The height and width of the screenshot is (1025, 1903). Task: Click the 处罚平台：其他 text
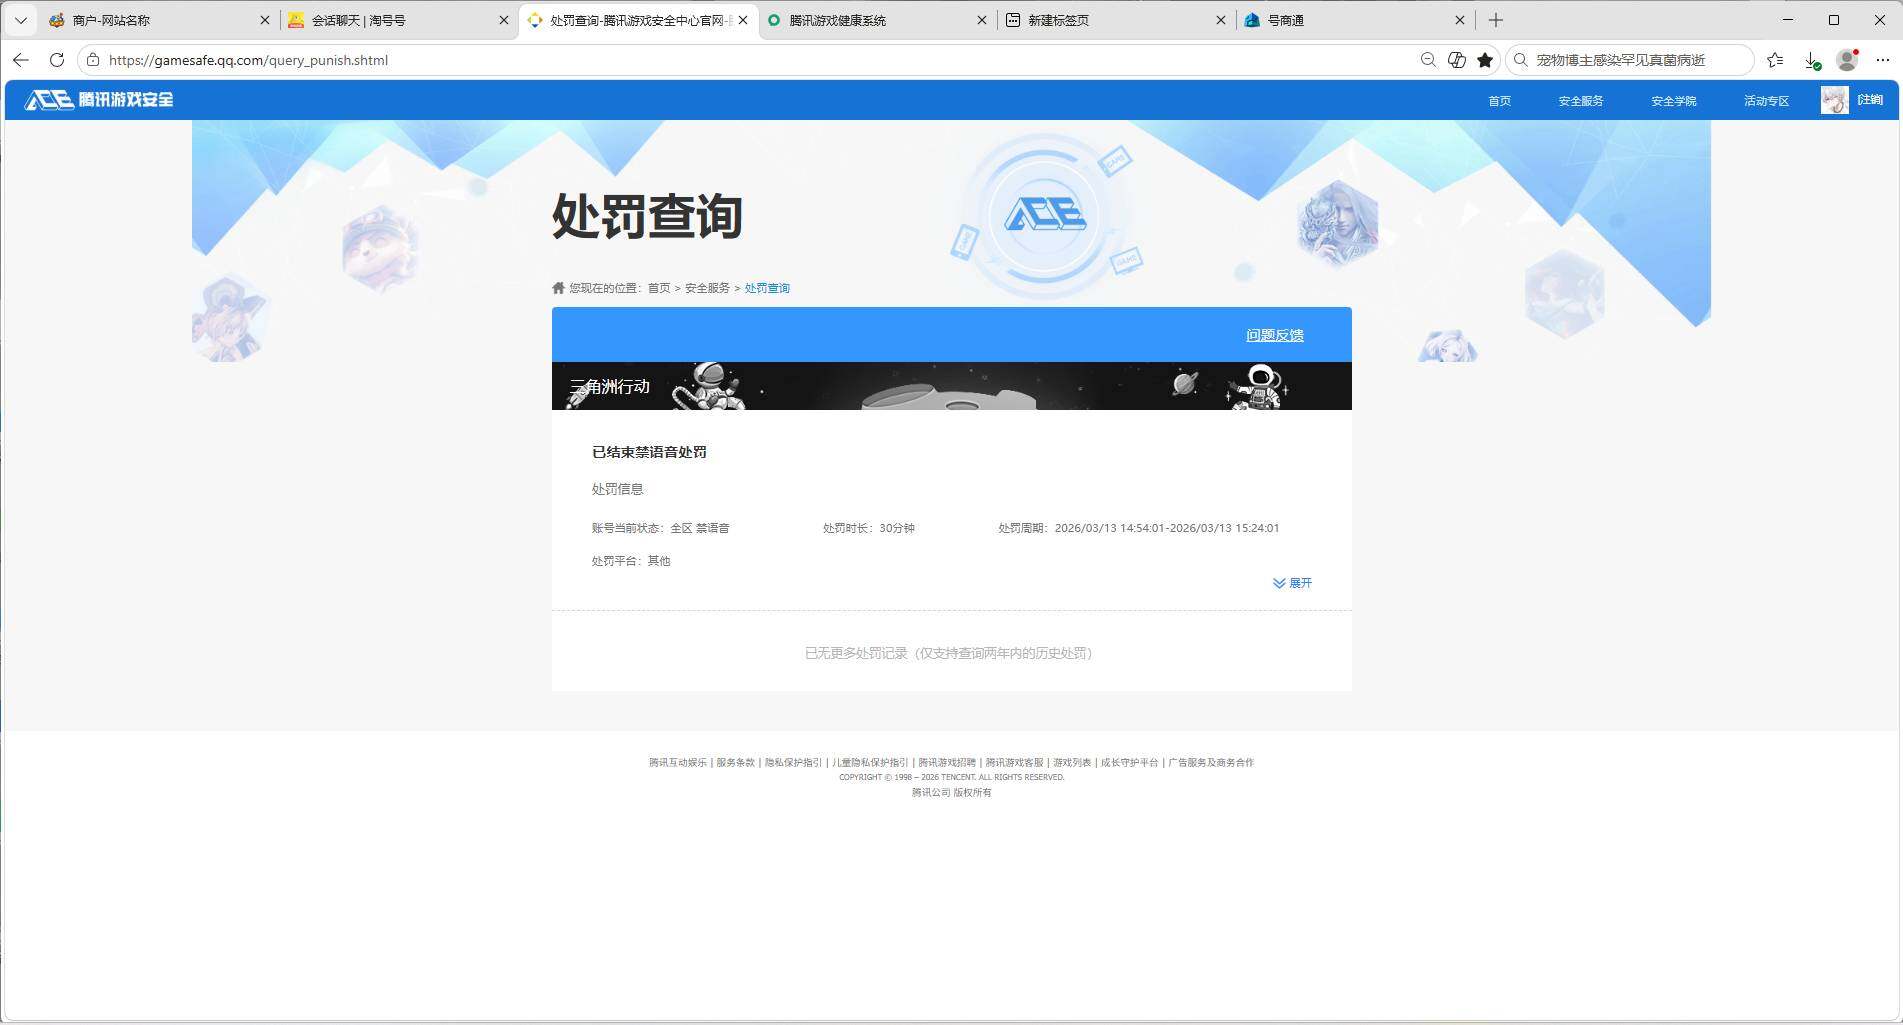tap(631, 561)
